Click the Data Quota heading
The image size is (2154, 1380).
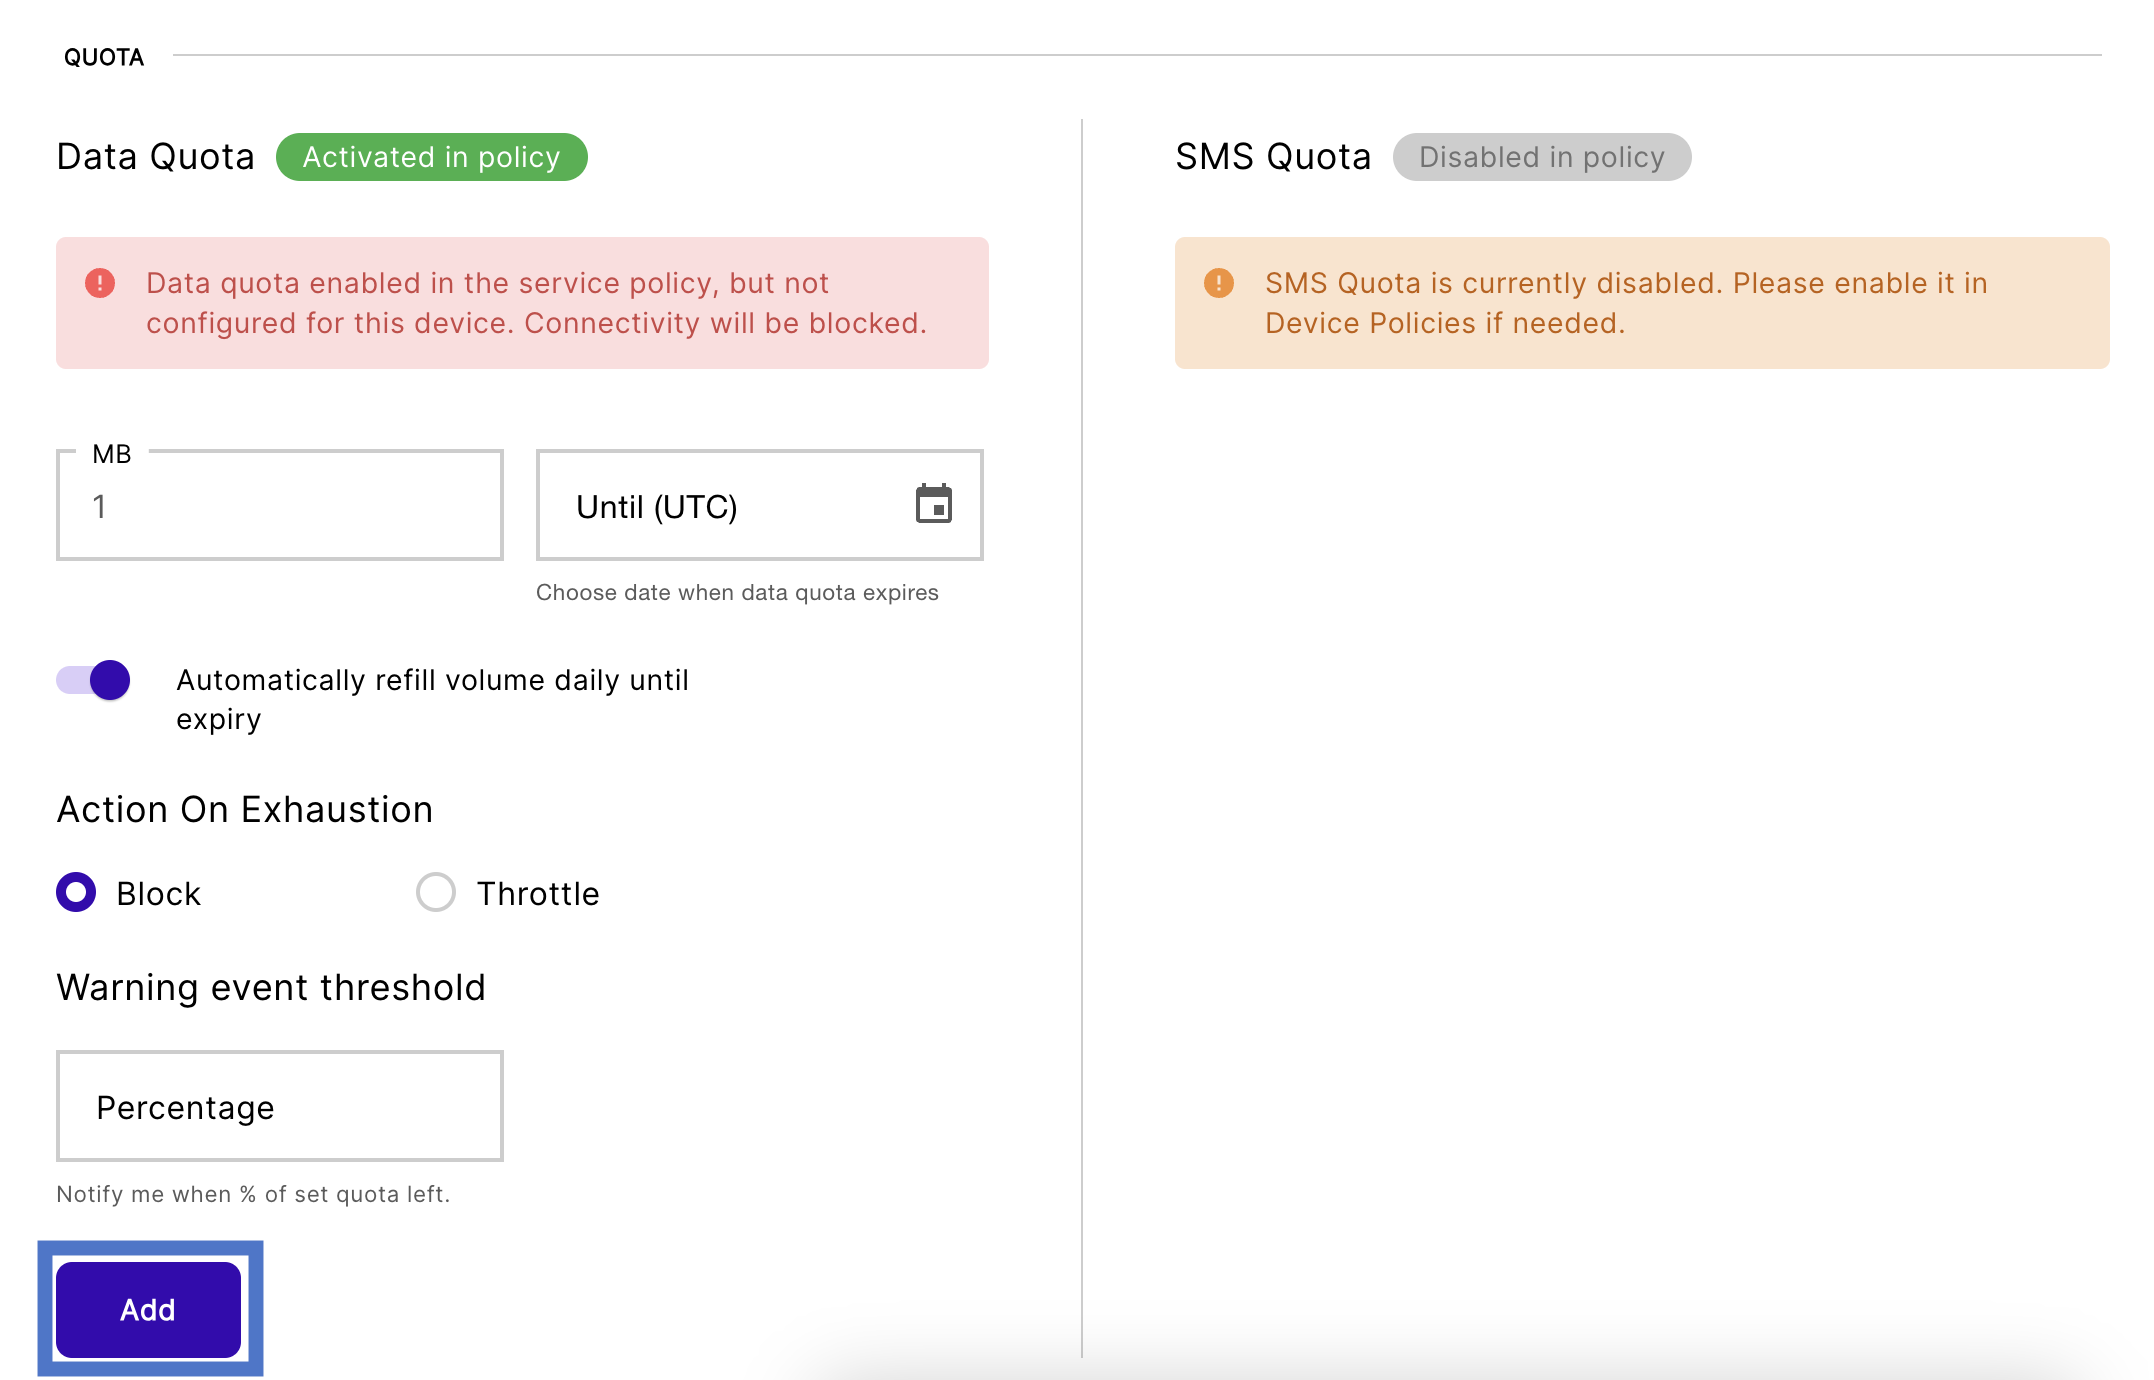pyautogui.click(x=156, y=157)
